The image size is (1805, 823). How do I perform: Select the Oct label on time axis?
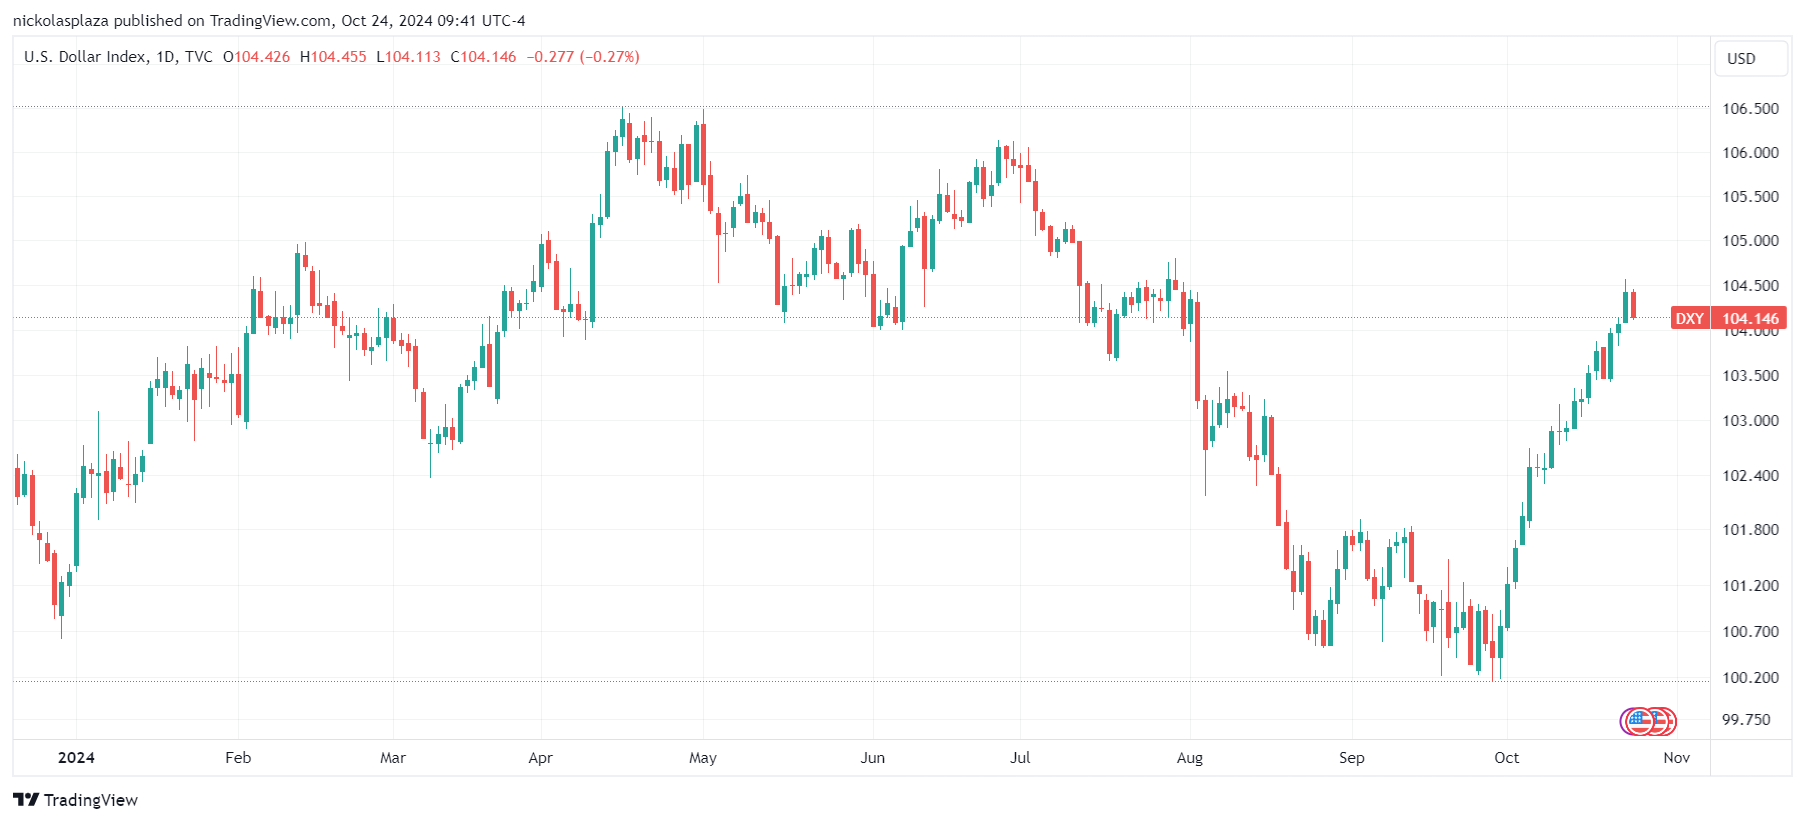click(x=1506, y=758)
